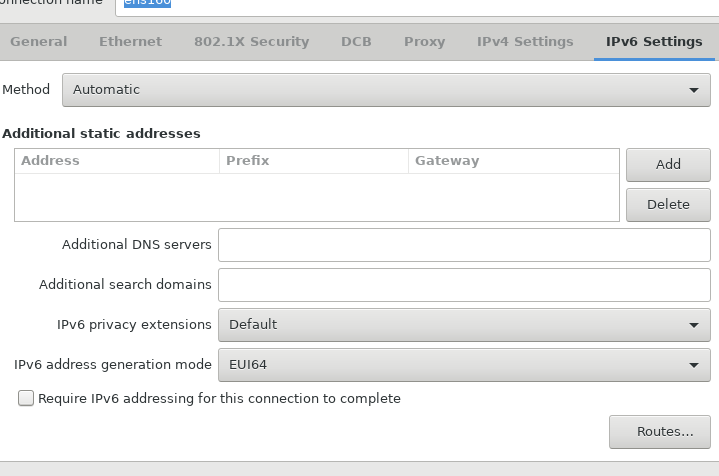This screenshot has width=719, height=476.
Task: Open the Routes… dialog
Action: [660, 432]
